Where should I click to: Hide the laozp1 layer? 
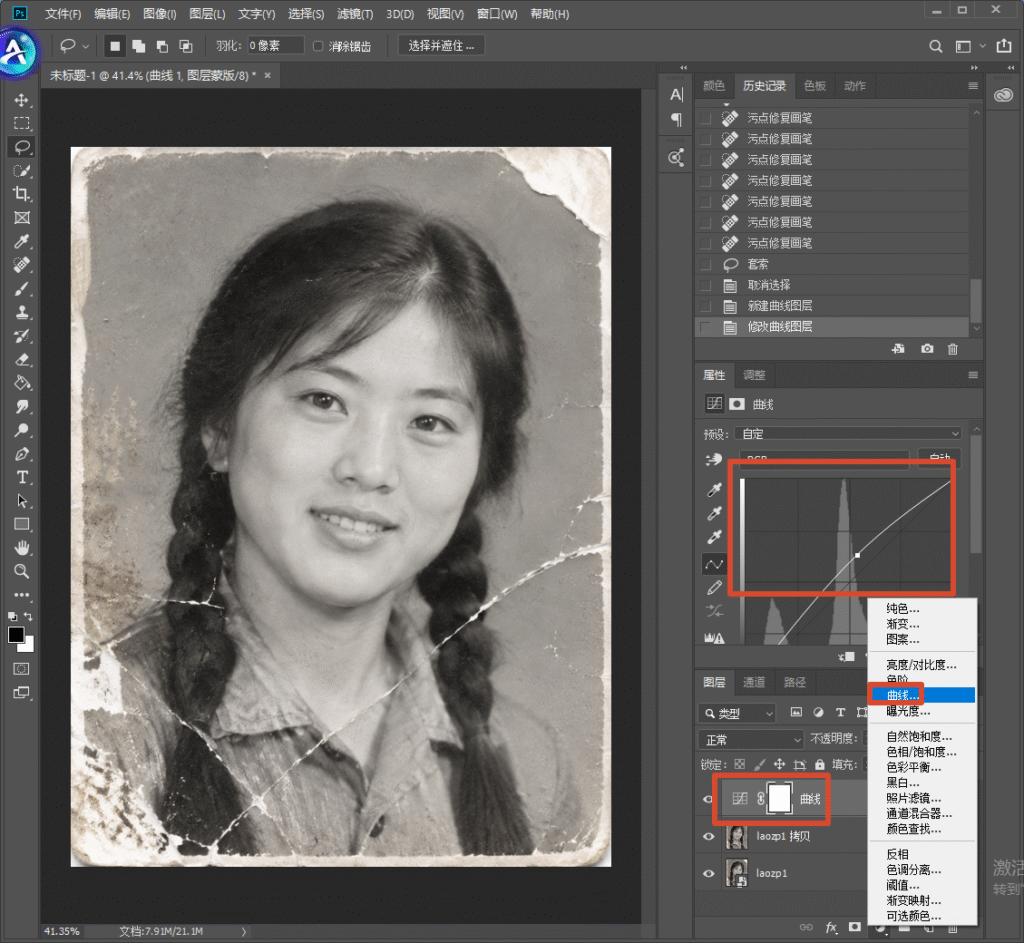point(708,873)
